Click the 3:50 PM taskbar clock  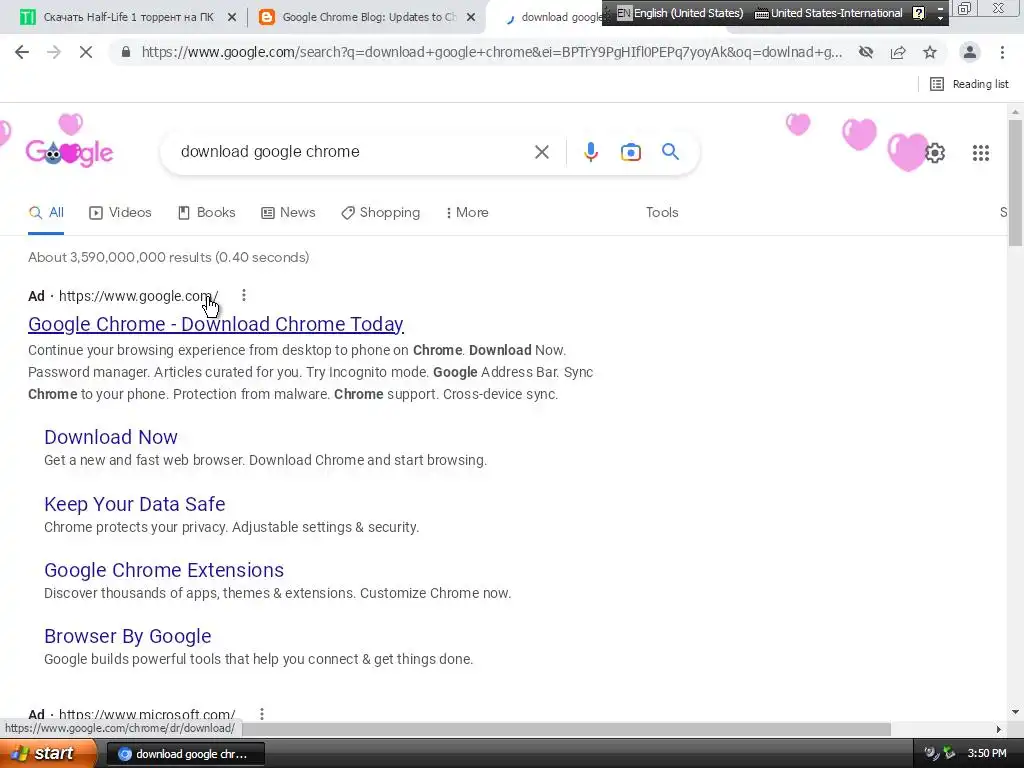pyautogui.click(x=987, y=754)
